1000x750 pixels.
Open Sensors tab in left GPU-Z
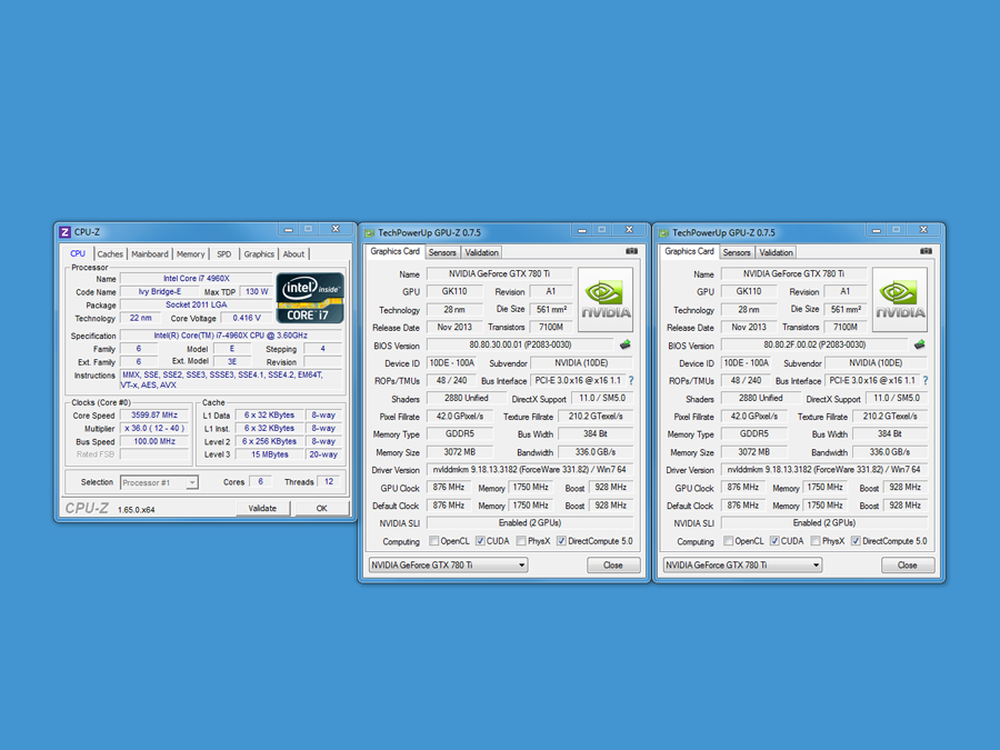coord(442,253)
